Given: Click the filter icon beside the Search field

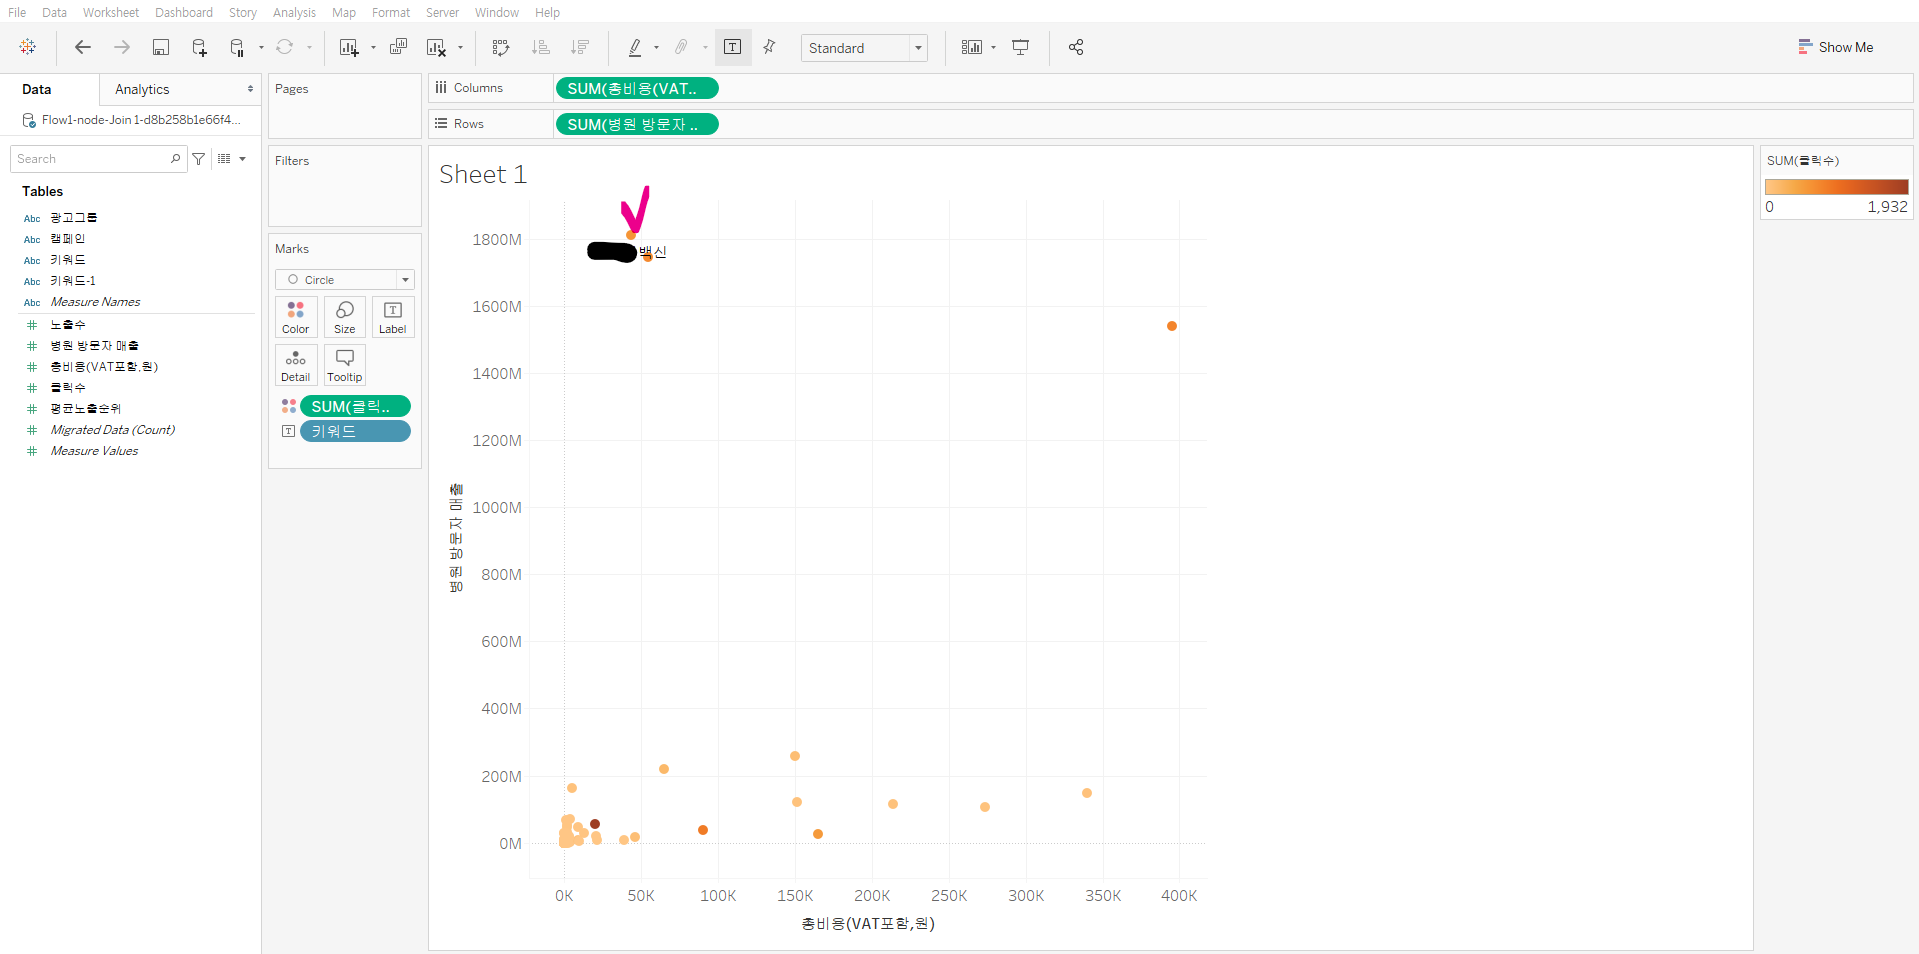Looking at the screenshot, I should tap(199, 159).
